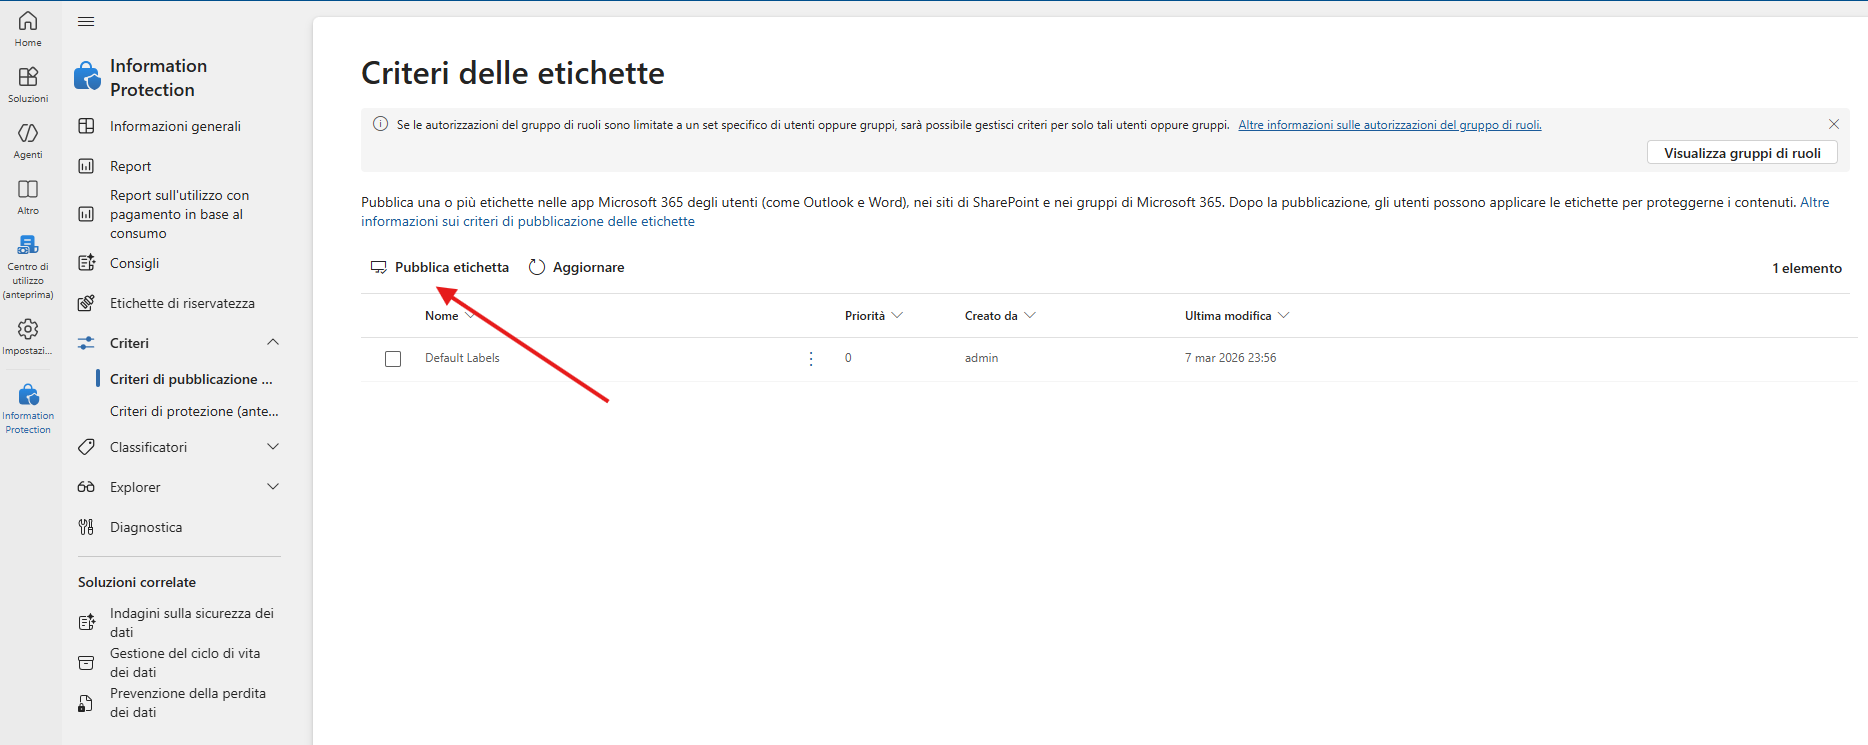
Task: Click the Informazioni generali icon
Action: click(x=87, y=126)
